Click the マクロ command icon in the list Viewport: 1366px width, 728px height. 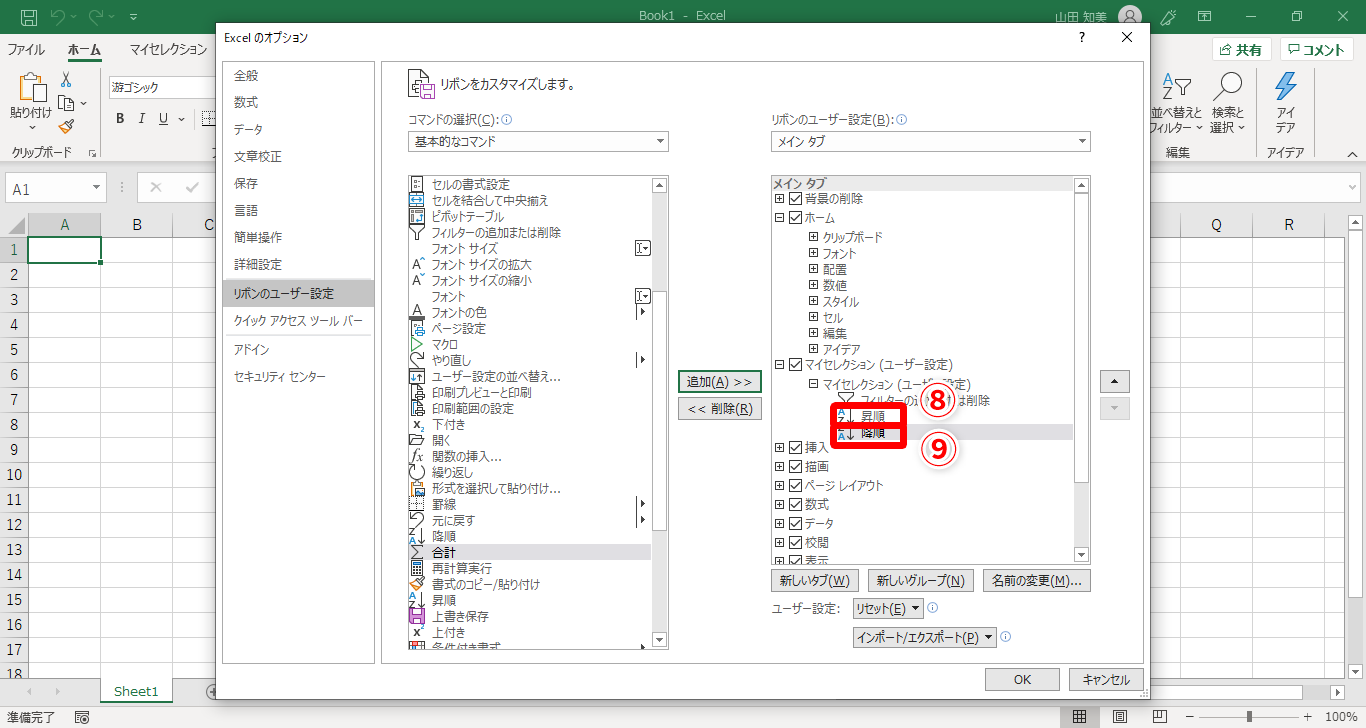coord(418,344)
